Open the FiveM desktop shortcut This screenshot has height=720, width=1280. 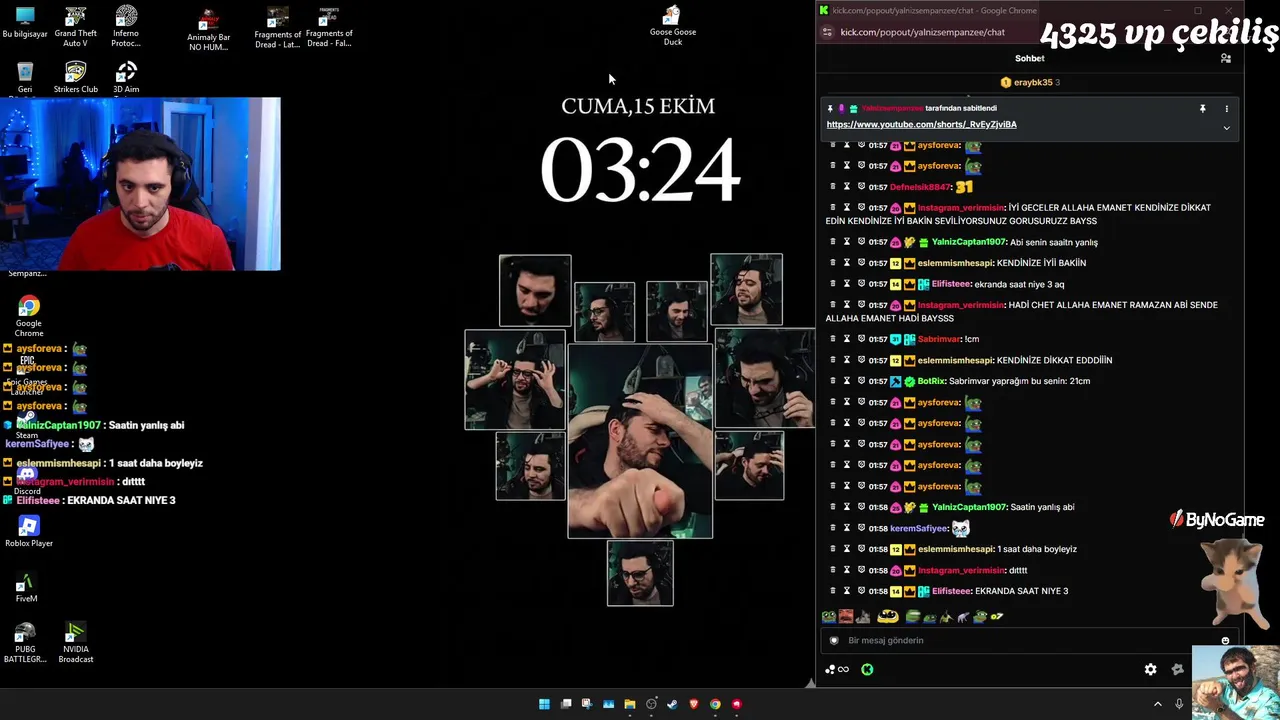(26, 588)
